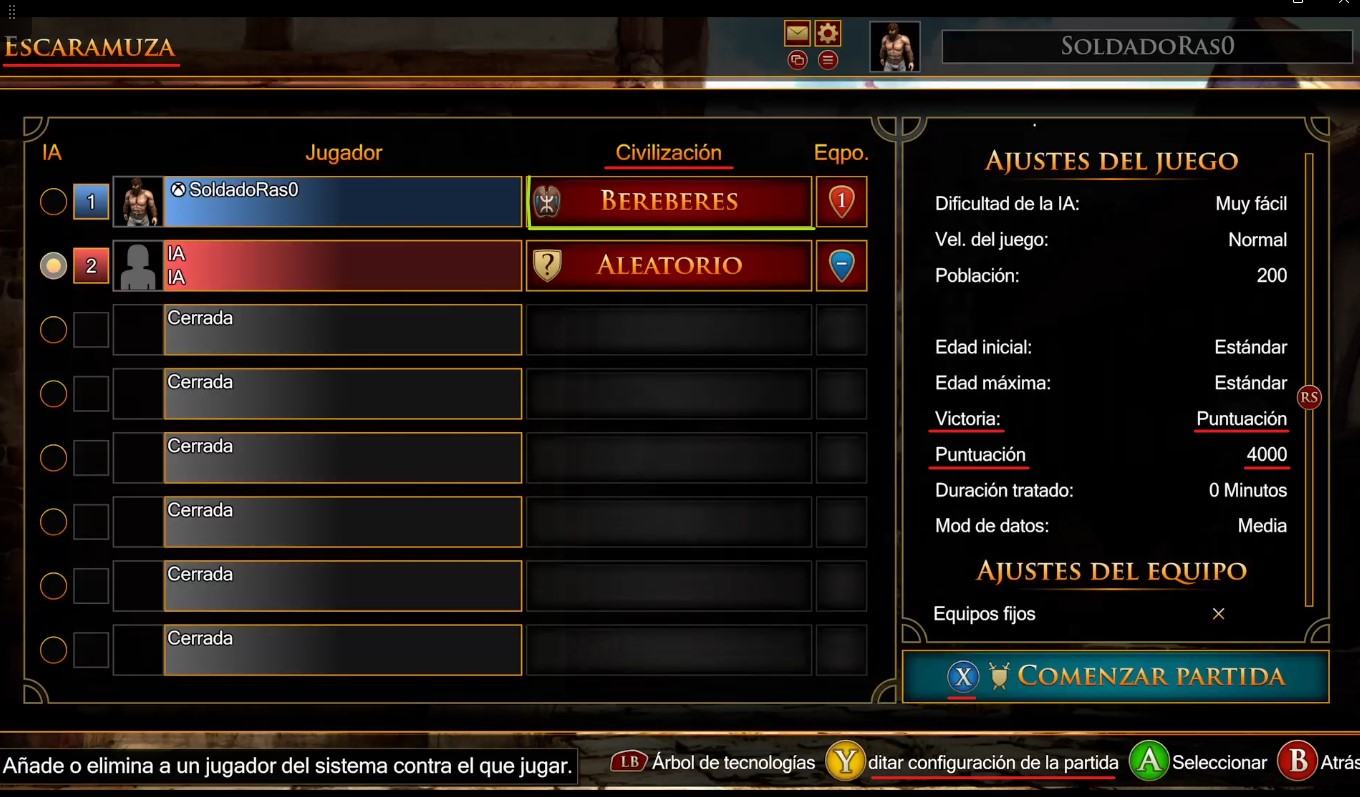This screenshot has height=797, width=1360.
Task: Toggle the IA radio button for player 1
Action: (x=53, y=202)
